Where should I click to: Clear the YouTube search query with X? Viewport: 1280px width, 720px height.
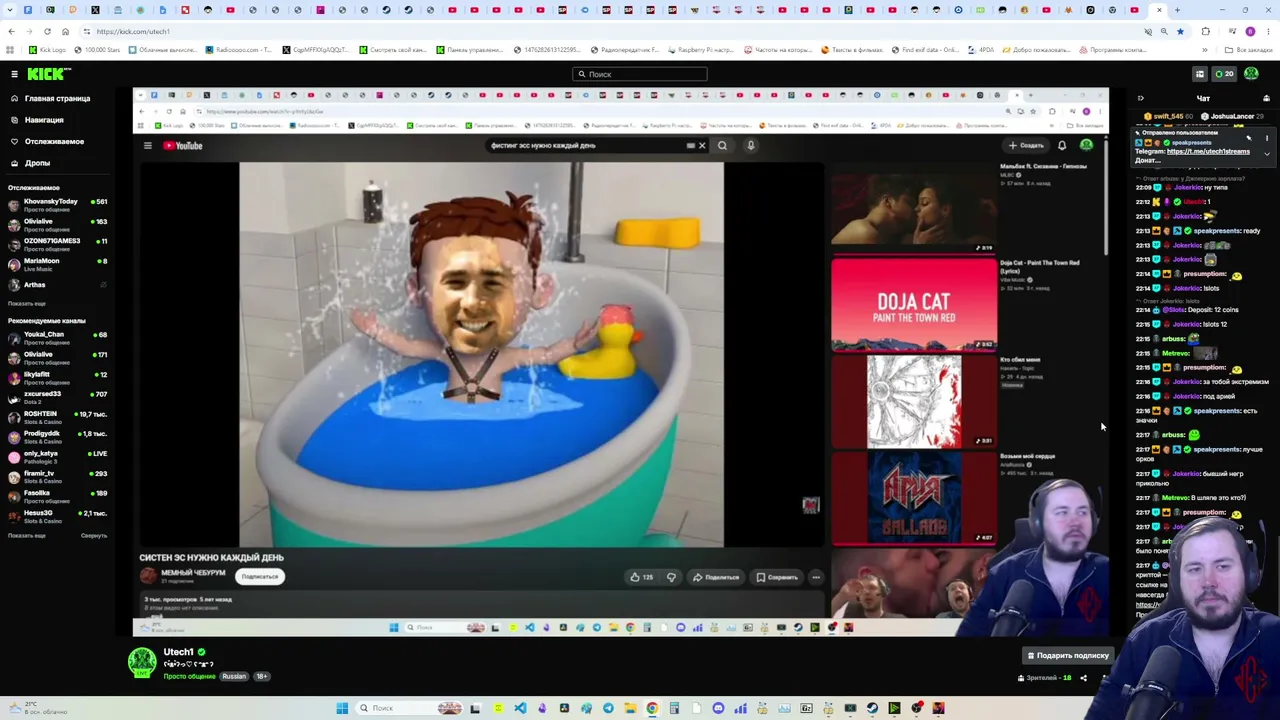(x=702, y=146)
